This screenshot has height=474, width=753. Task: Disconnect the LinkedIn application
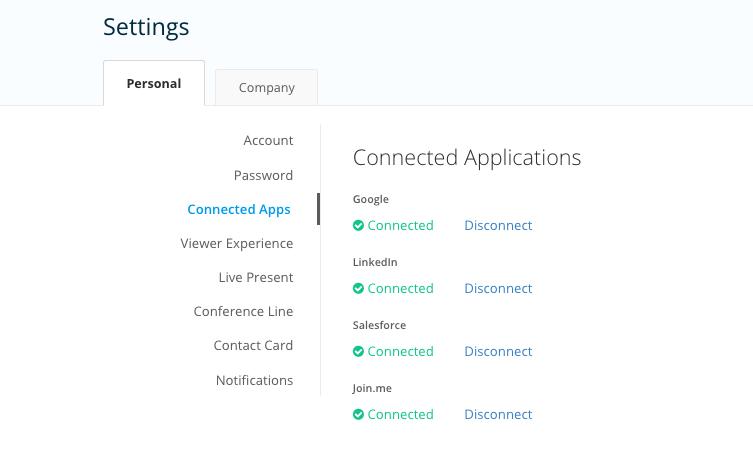pos(498,288)
